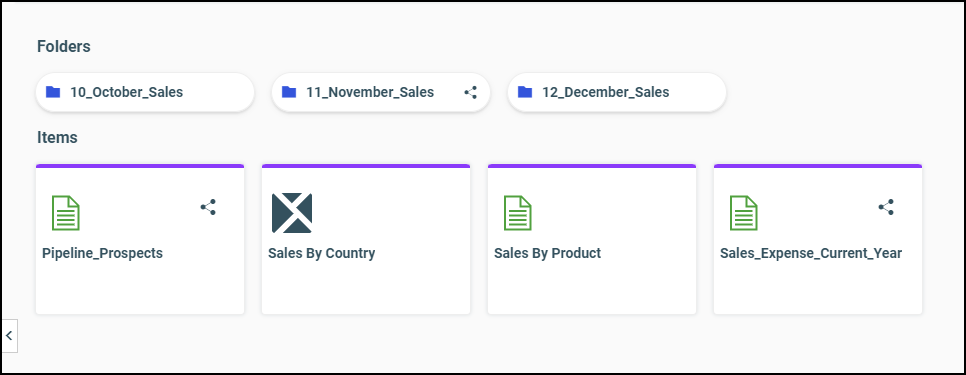The height and width of the screenshot is (375, 966).
Task: Select the Sales_Expense_Current_Year item title
Action: (x=811, y=253)
